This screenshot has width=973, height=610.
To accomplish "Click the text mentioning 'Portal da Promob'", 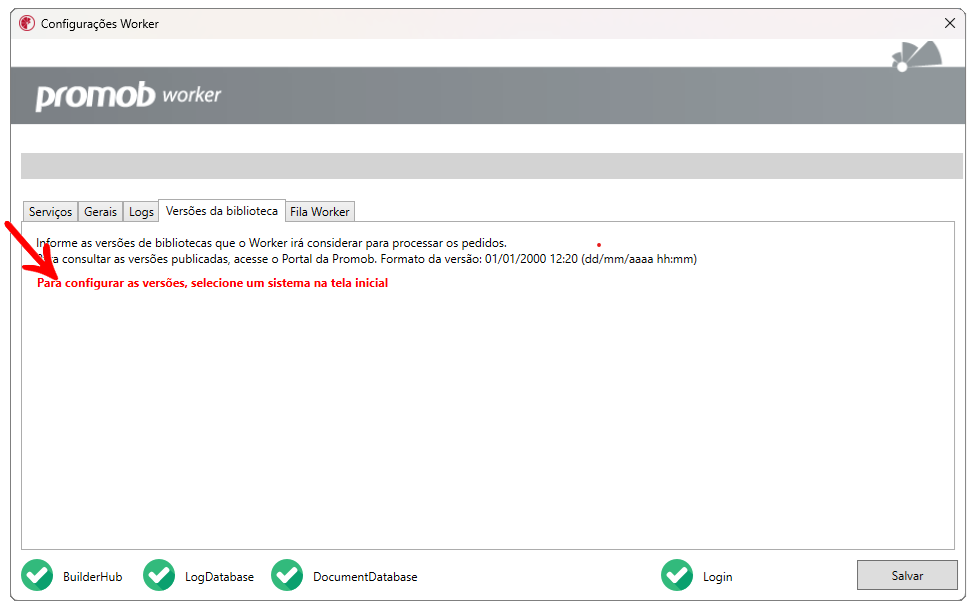I will [366, 259].
